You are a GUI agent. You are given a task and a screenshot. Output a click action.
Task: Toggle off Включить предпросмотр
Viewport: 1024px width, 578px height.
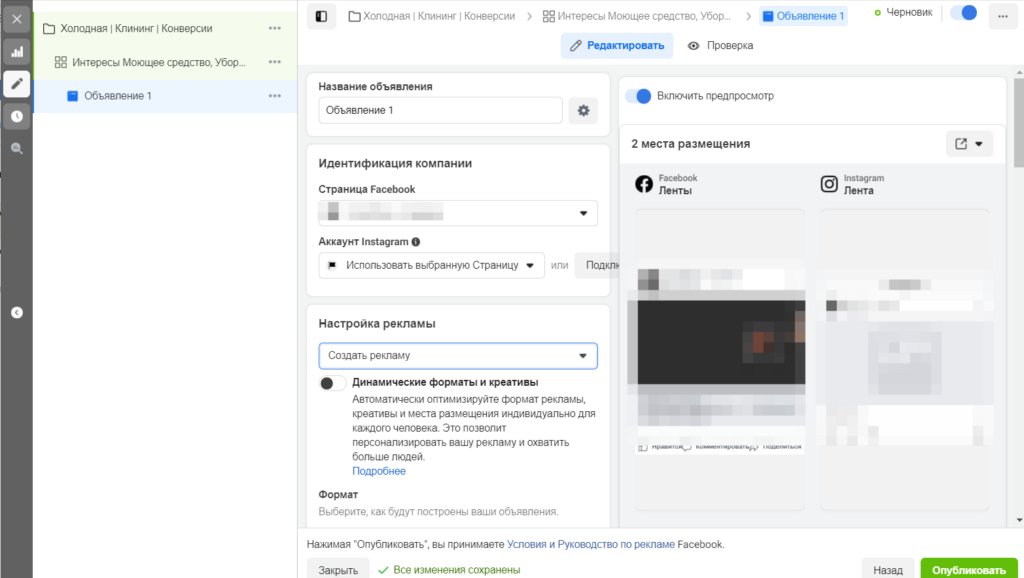(x=639, y=94)
